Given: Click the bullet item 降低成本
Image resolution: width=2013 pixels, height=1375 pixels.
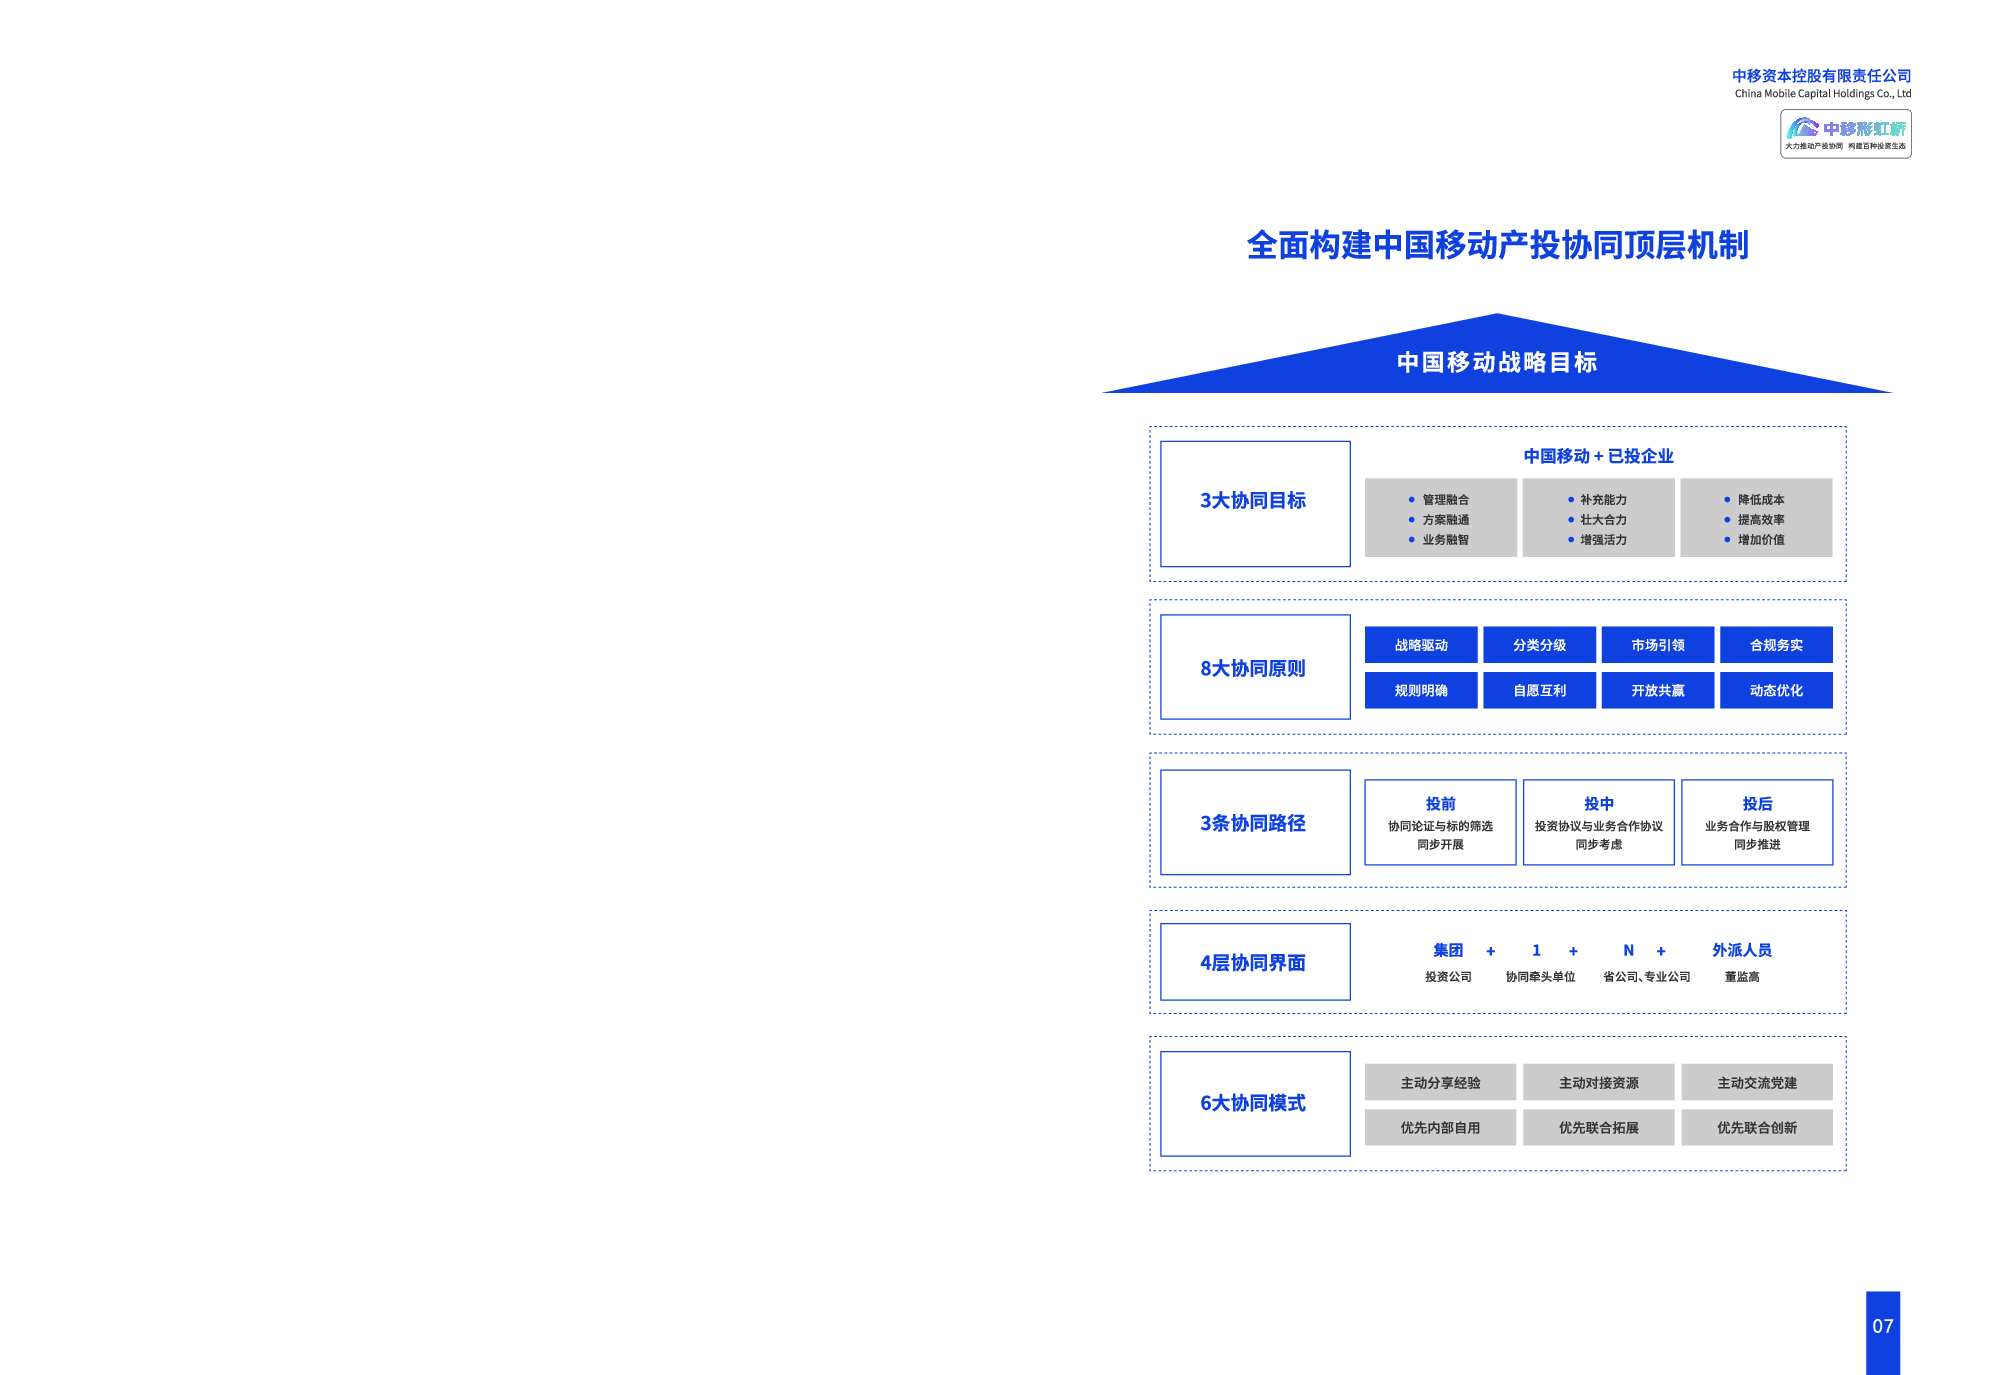Looking at the screenshot, I should pos(1760,500).
